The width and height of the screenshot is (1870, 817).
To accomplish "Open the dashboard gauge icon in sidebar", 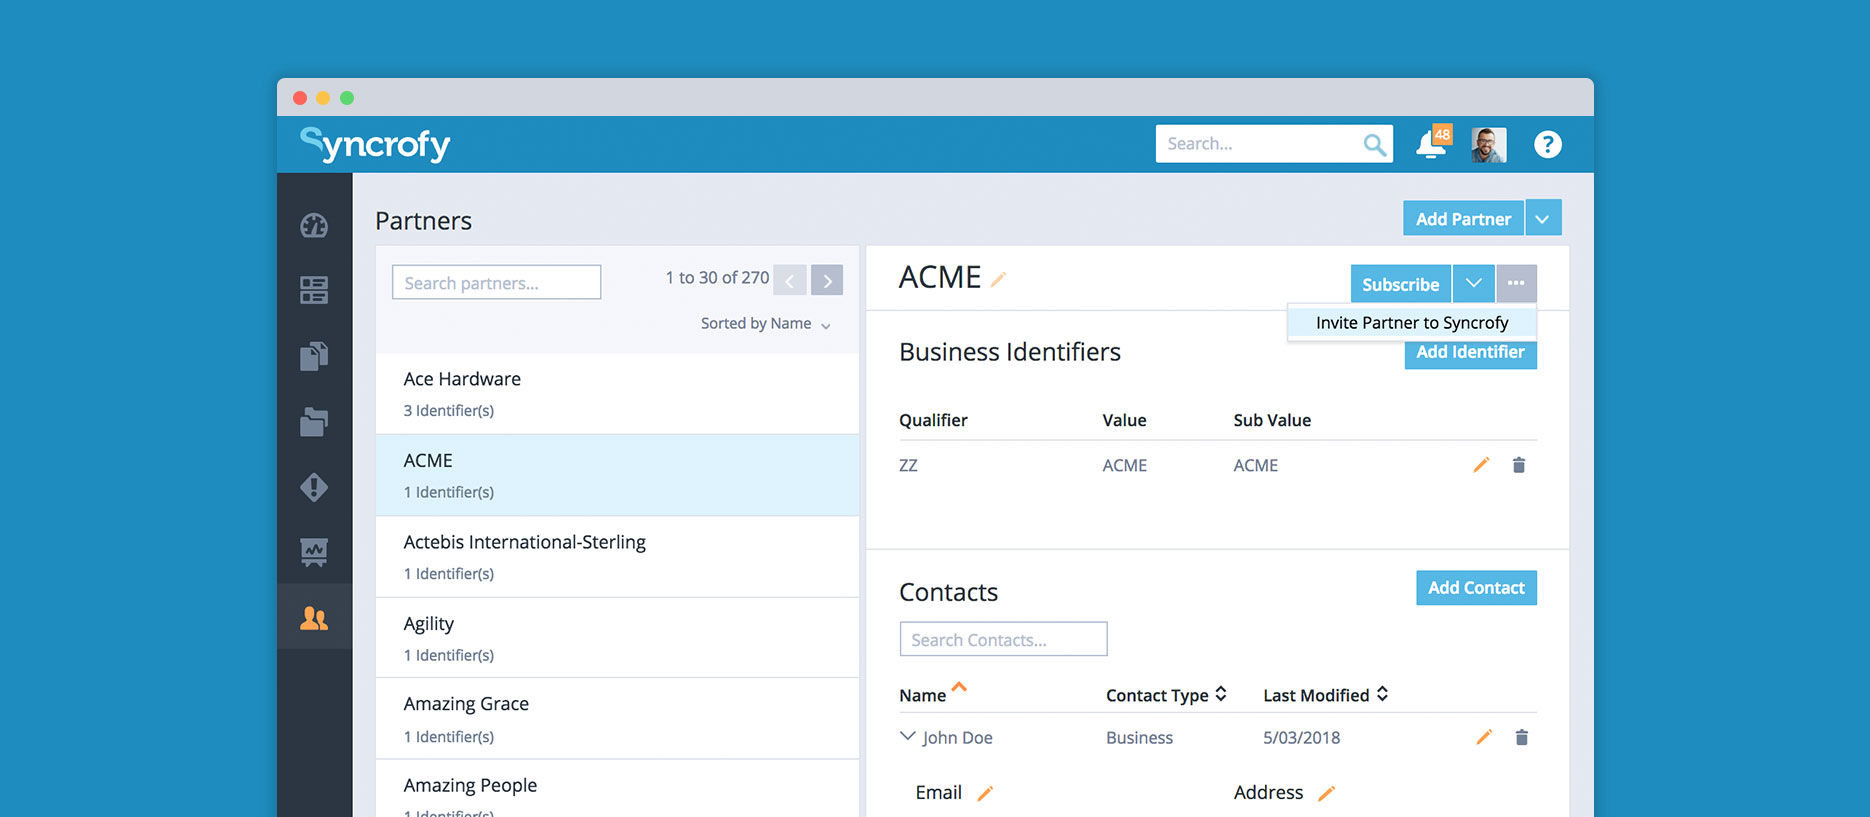I will coord(314,225).
